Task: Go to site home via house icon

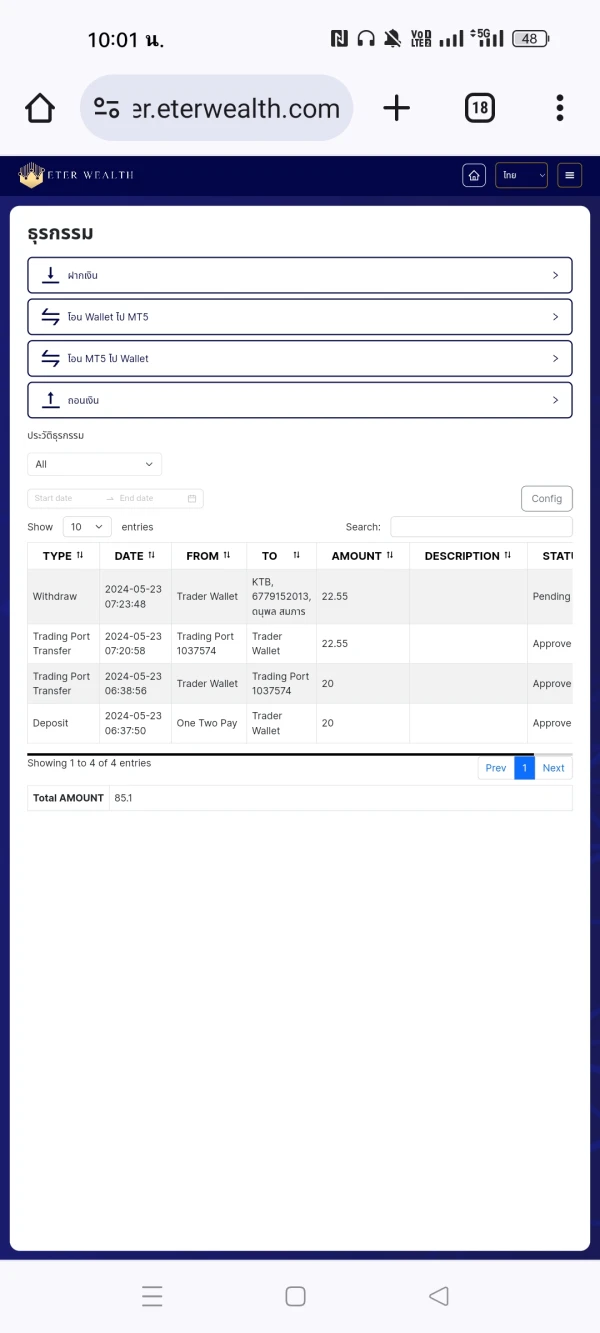Action: 474,175
